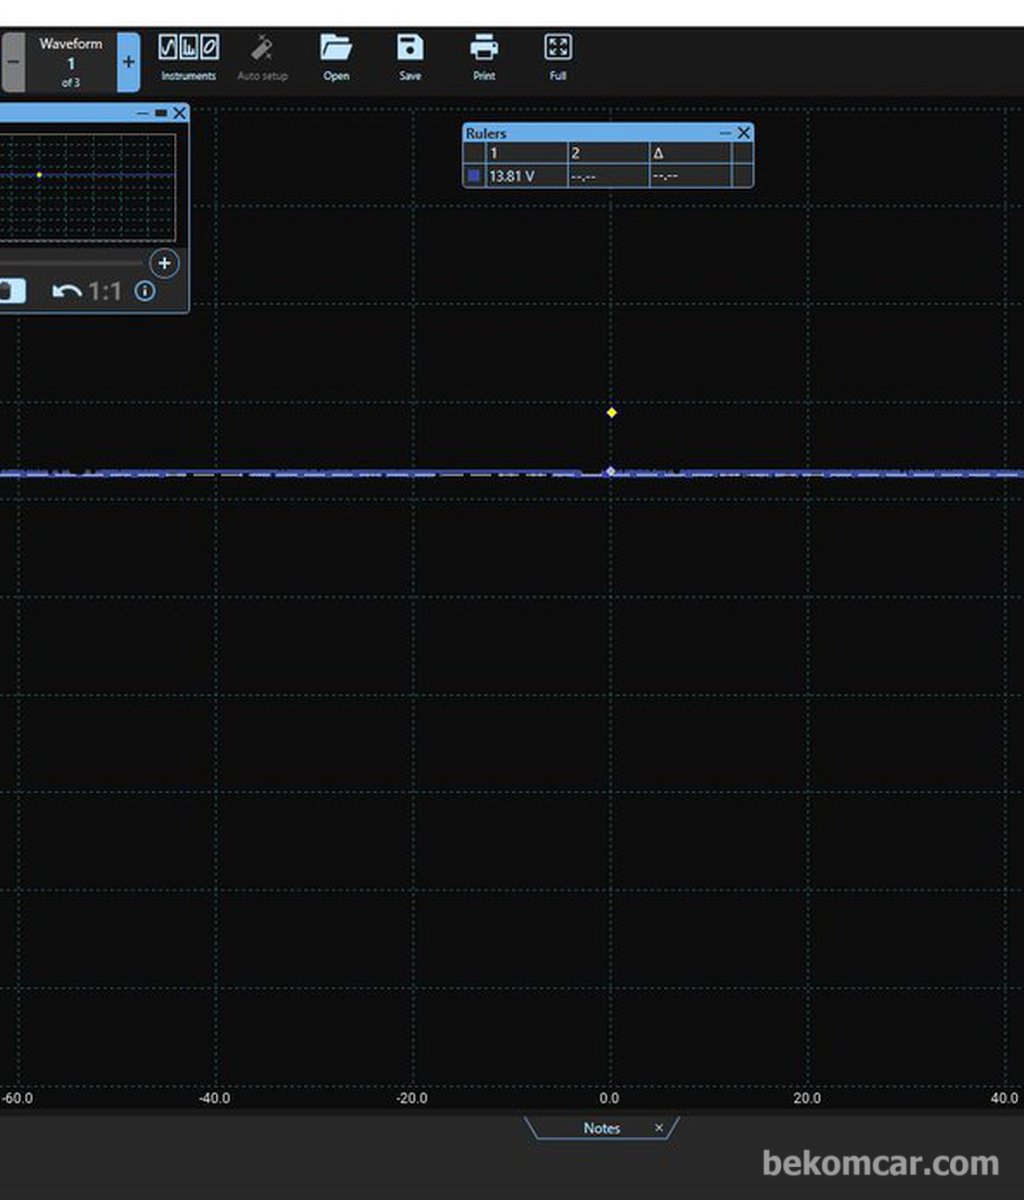
Task: Close the Notes tab
Action: click(659, 1128)
